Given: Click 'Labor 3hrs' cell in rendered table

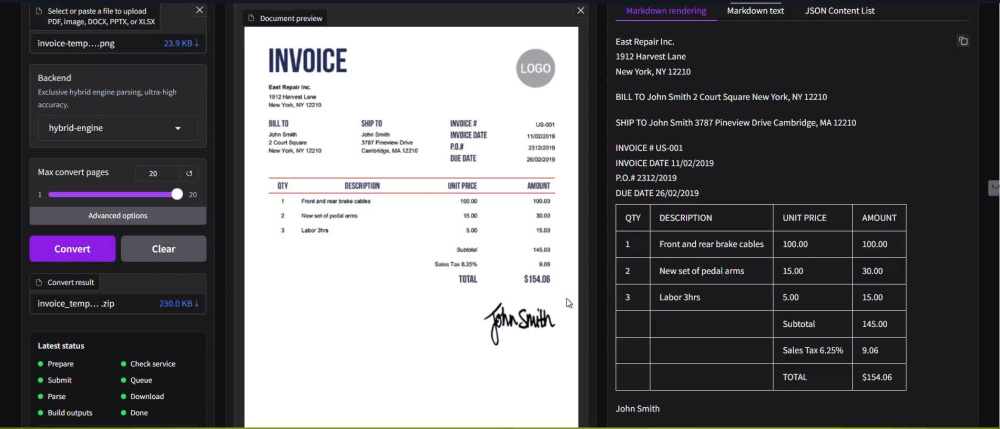Looking at the screenshot, I should tap(711, 298).
